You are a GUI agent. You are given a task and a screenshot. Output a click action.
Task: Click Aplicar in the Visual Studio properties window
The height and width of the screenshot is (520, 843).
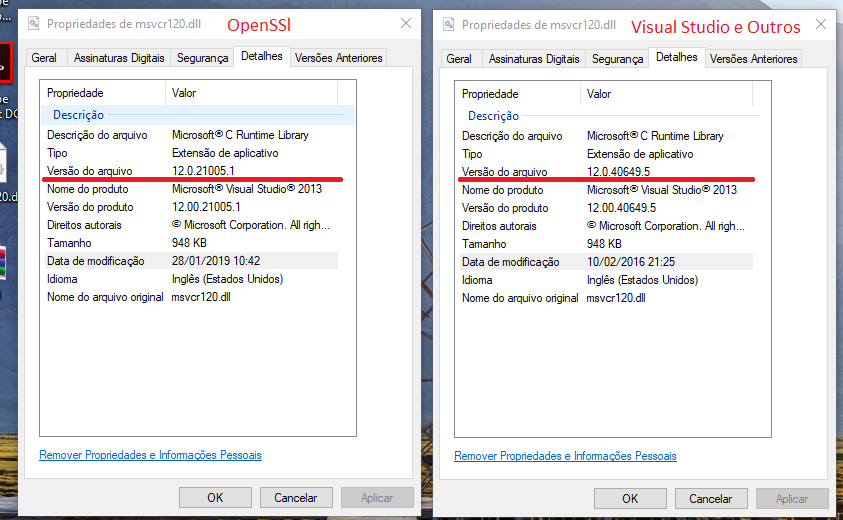click(792, 498)
